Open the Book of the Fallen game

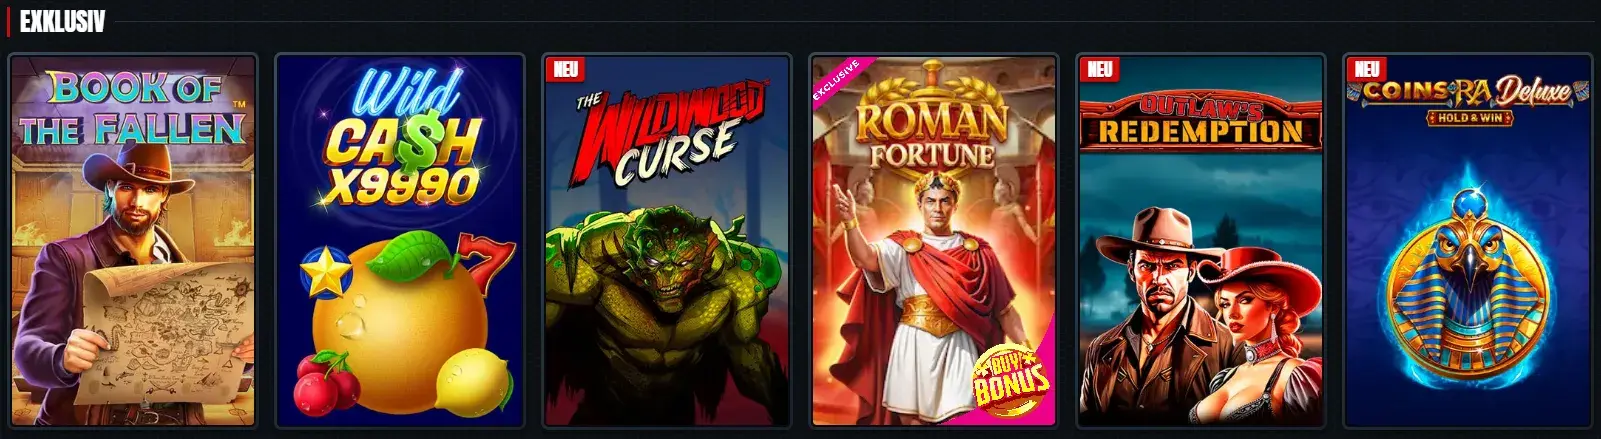[132, 240]
